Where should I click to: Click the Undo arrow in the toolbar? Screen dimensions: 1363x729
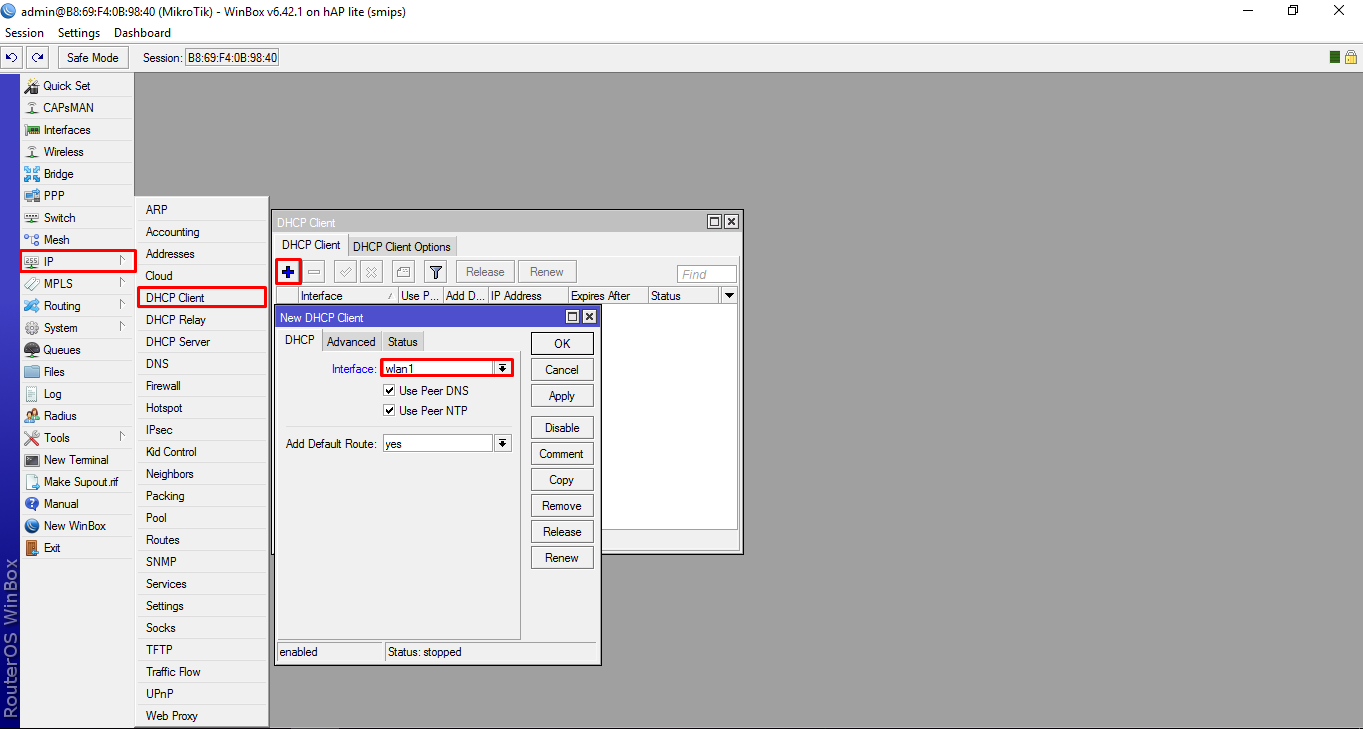tap(13, 57)
